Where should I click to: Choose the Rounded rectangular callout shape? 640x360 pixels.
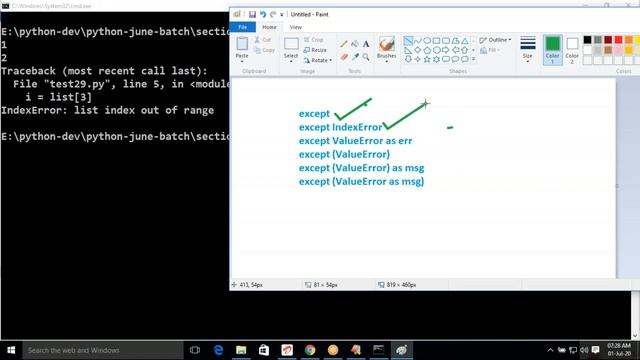point(446,60)
